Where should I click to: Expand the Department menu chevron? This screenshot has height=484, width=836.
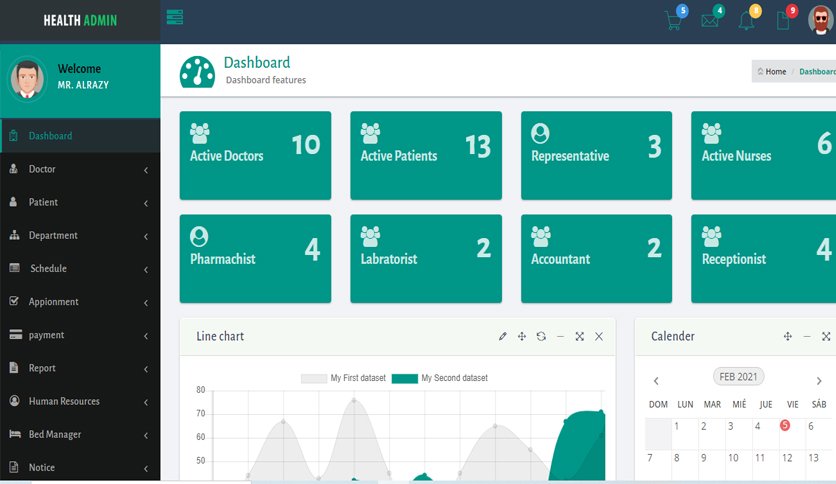pos(146,236)
